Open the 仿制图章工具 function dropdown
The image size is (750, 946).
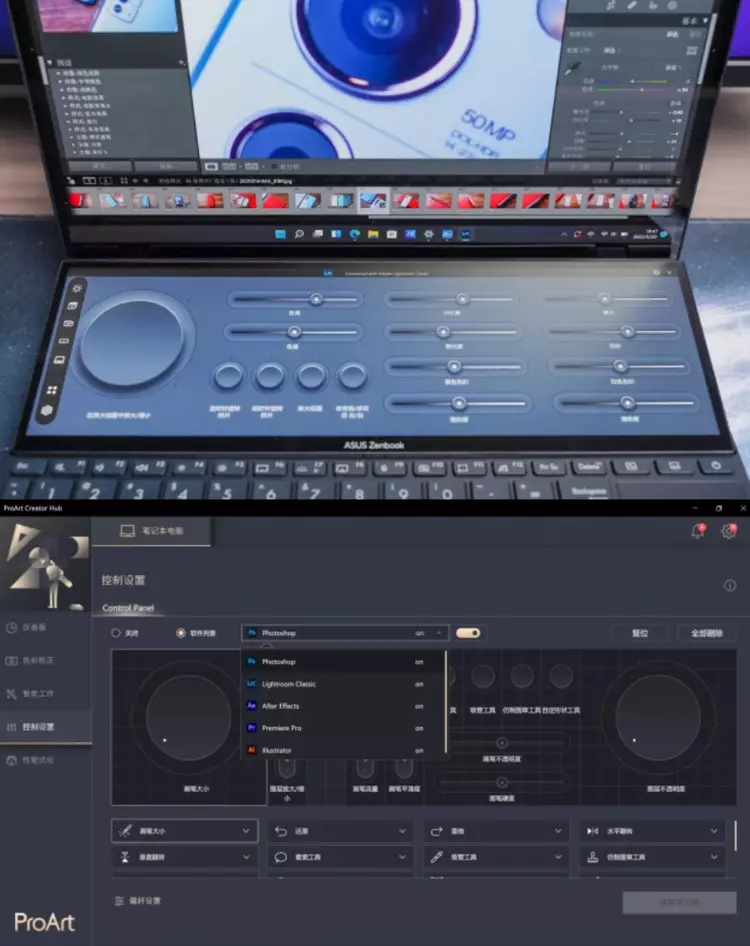pyautogui.click(x=653, y=857)
